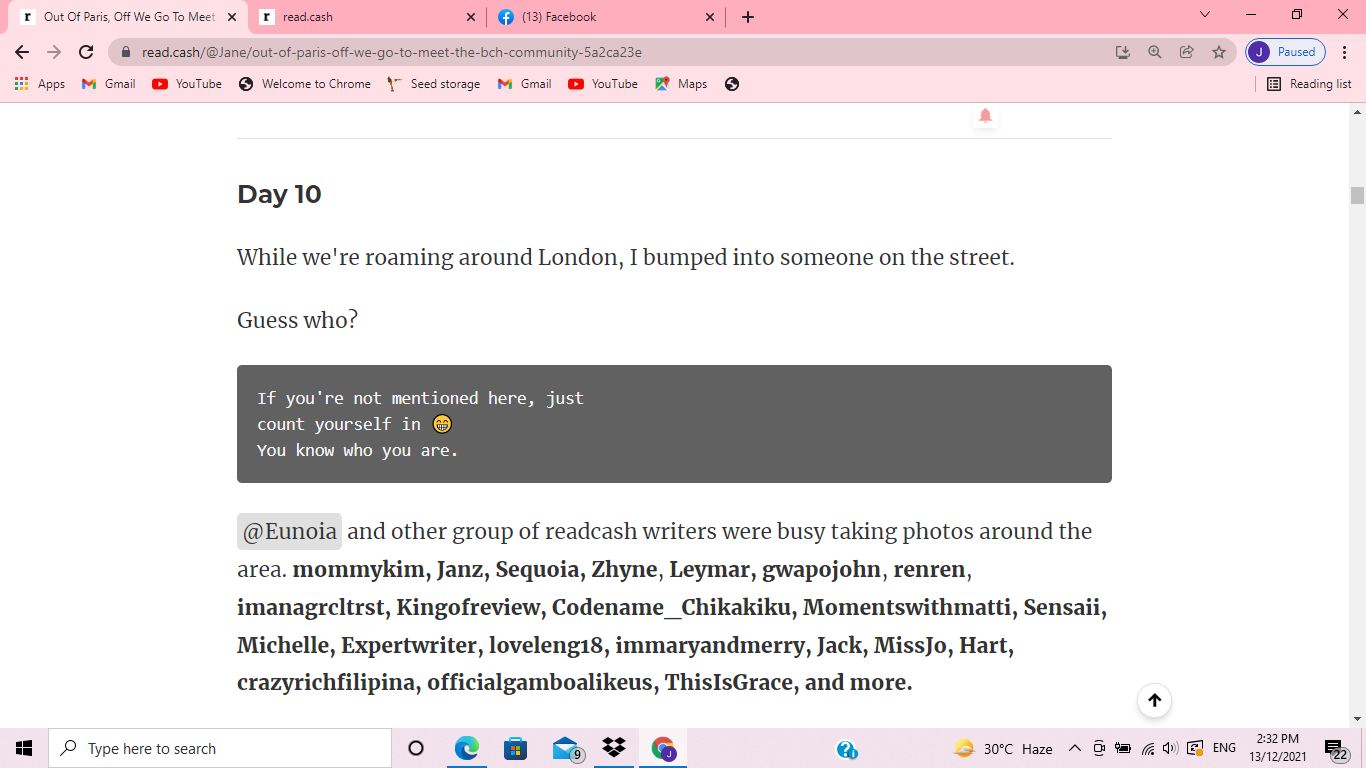
Task: Bookmark this page with the star icon
Action: (x=1219, y=52)
